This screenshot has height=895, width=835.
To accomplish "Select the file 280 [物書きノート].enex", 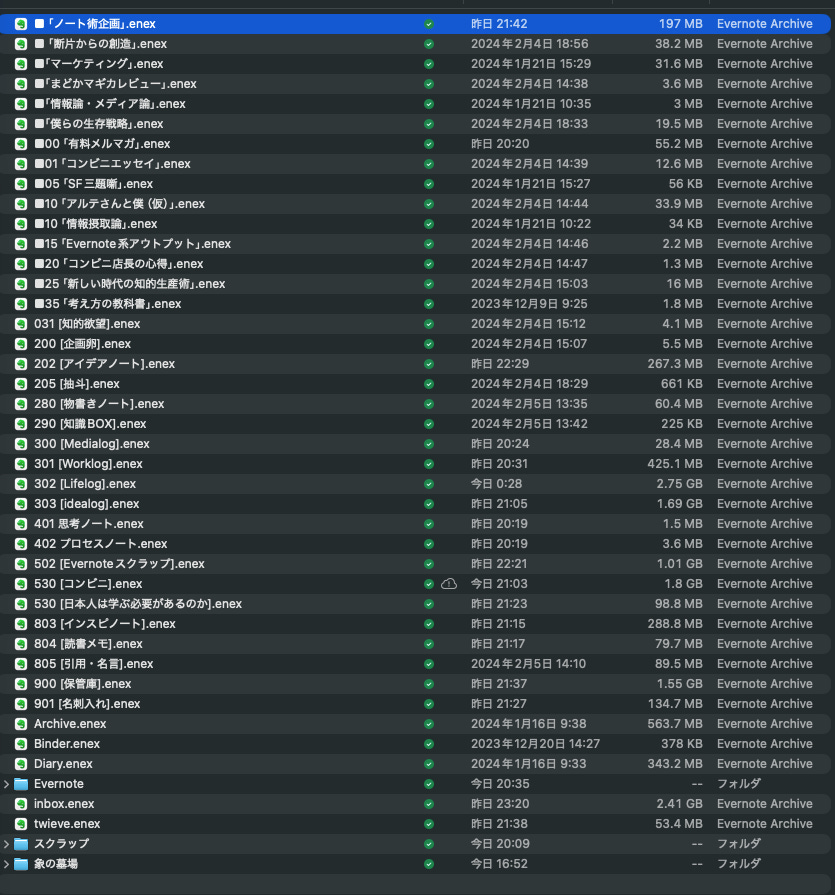I will (99, 404).
